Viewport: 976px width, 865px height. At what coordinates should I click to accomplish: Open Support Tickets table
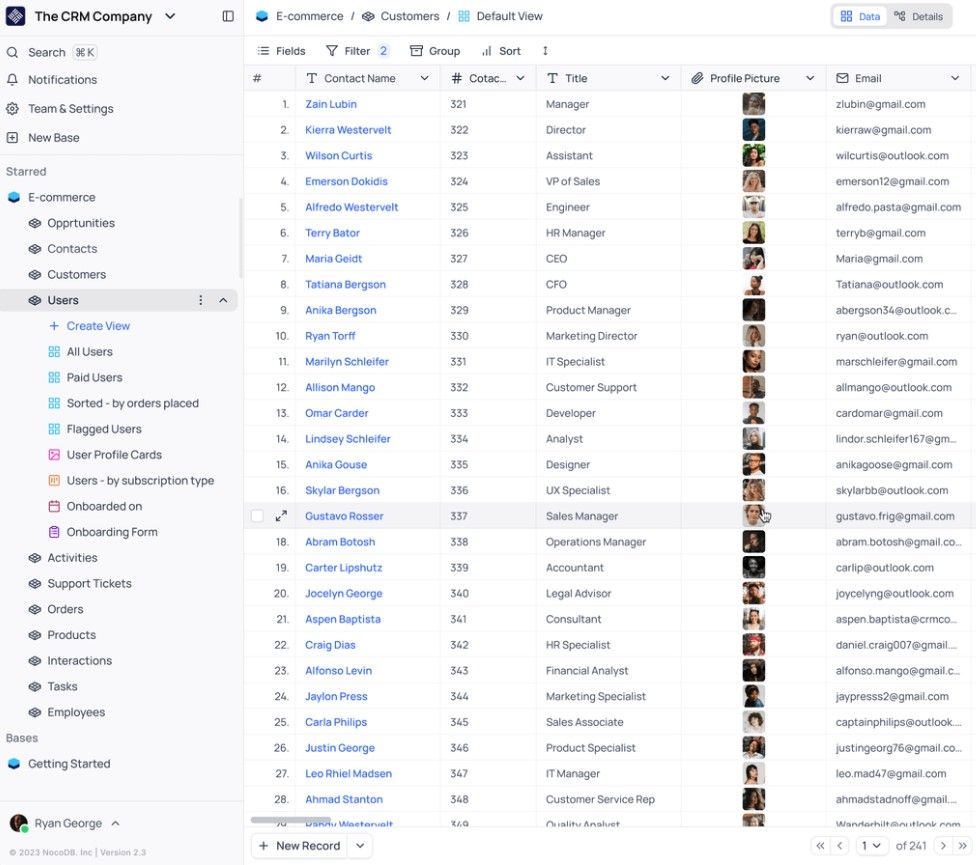(89, 584)
